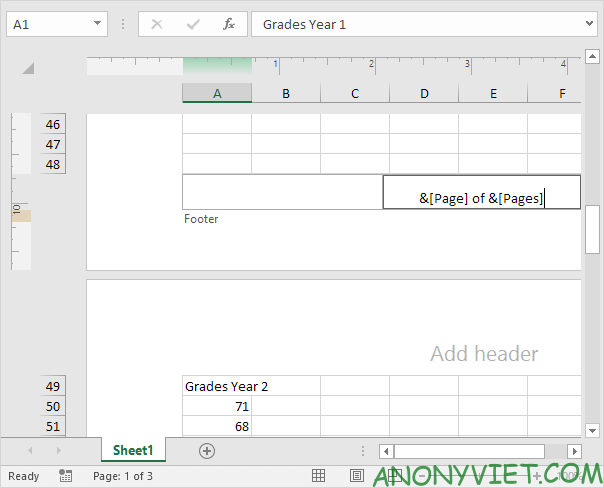Click the Cancel entry X icon
This screenshot has height=488, width=604.
point(157,23)
